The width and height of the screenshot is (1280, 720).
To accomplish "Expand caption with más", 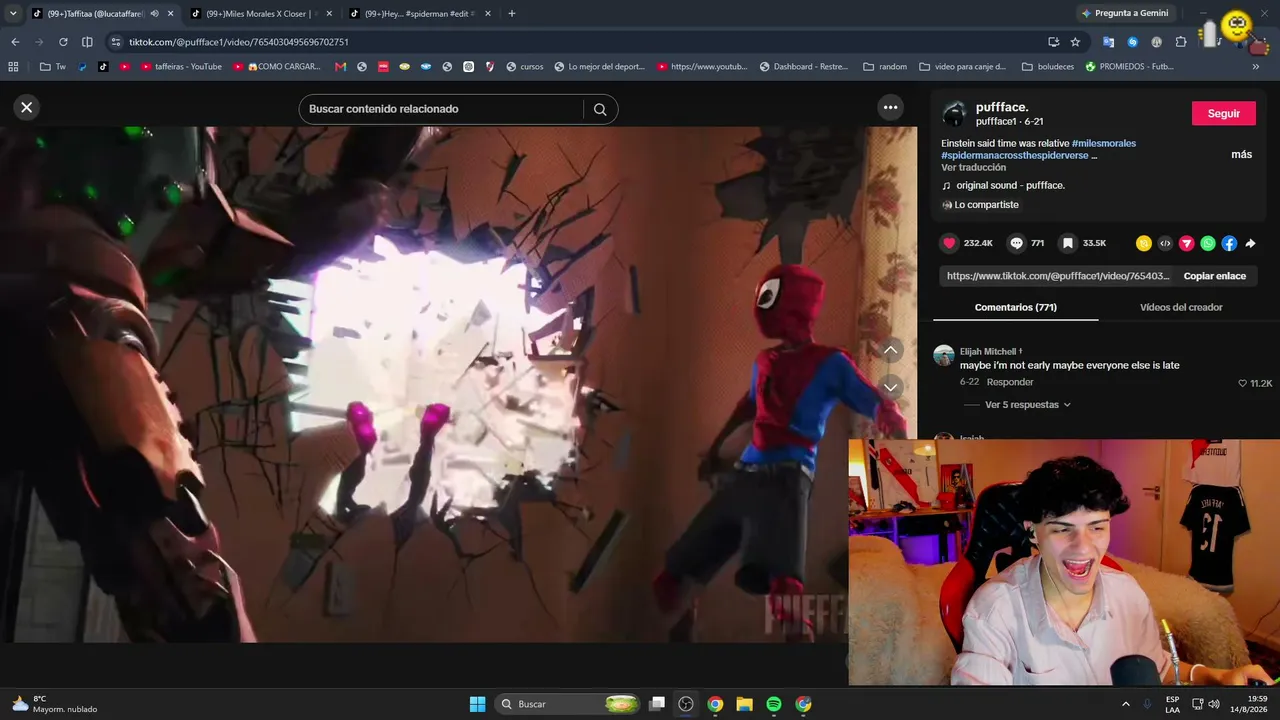I will point(1241,155).
